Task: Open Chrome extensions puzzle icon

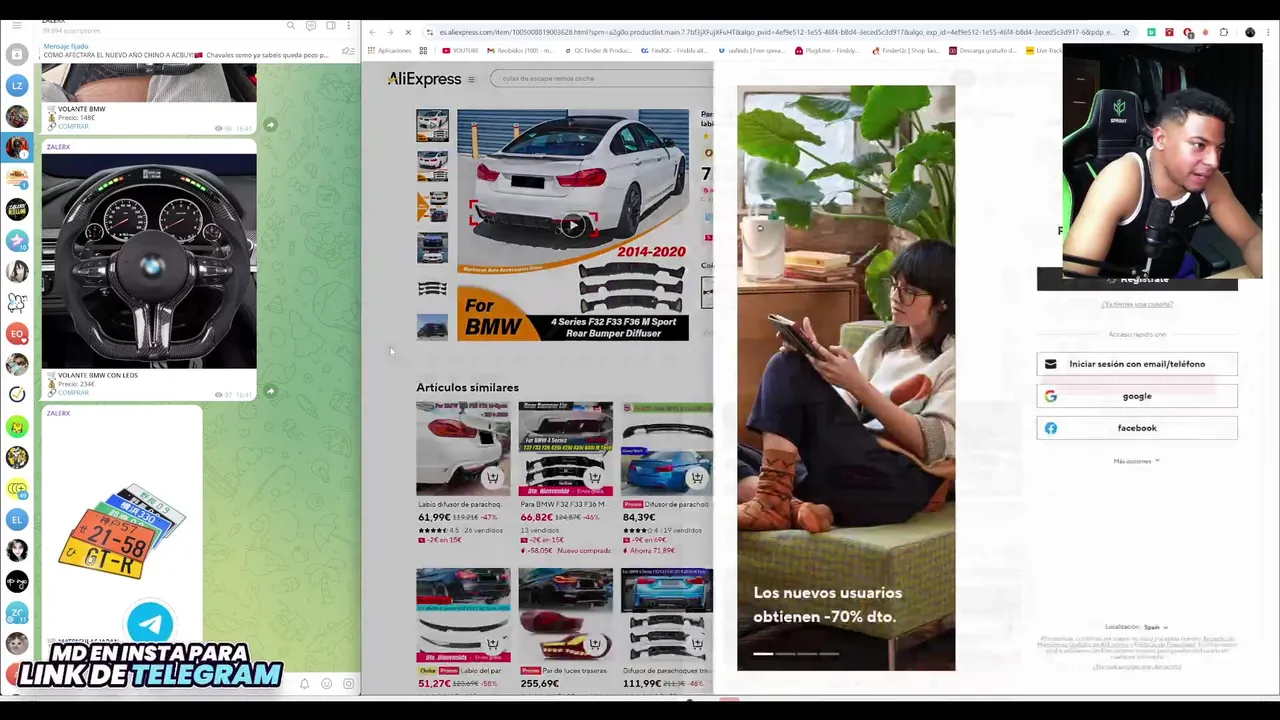Action: 1223,32
